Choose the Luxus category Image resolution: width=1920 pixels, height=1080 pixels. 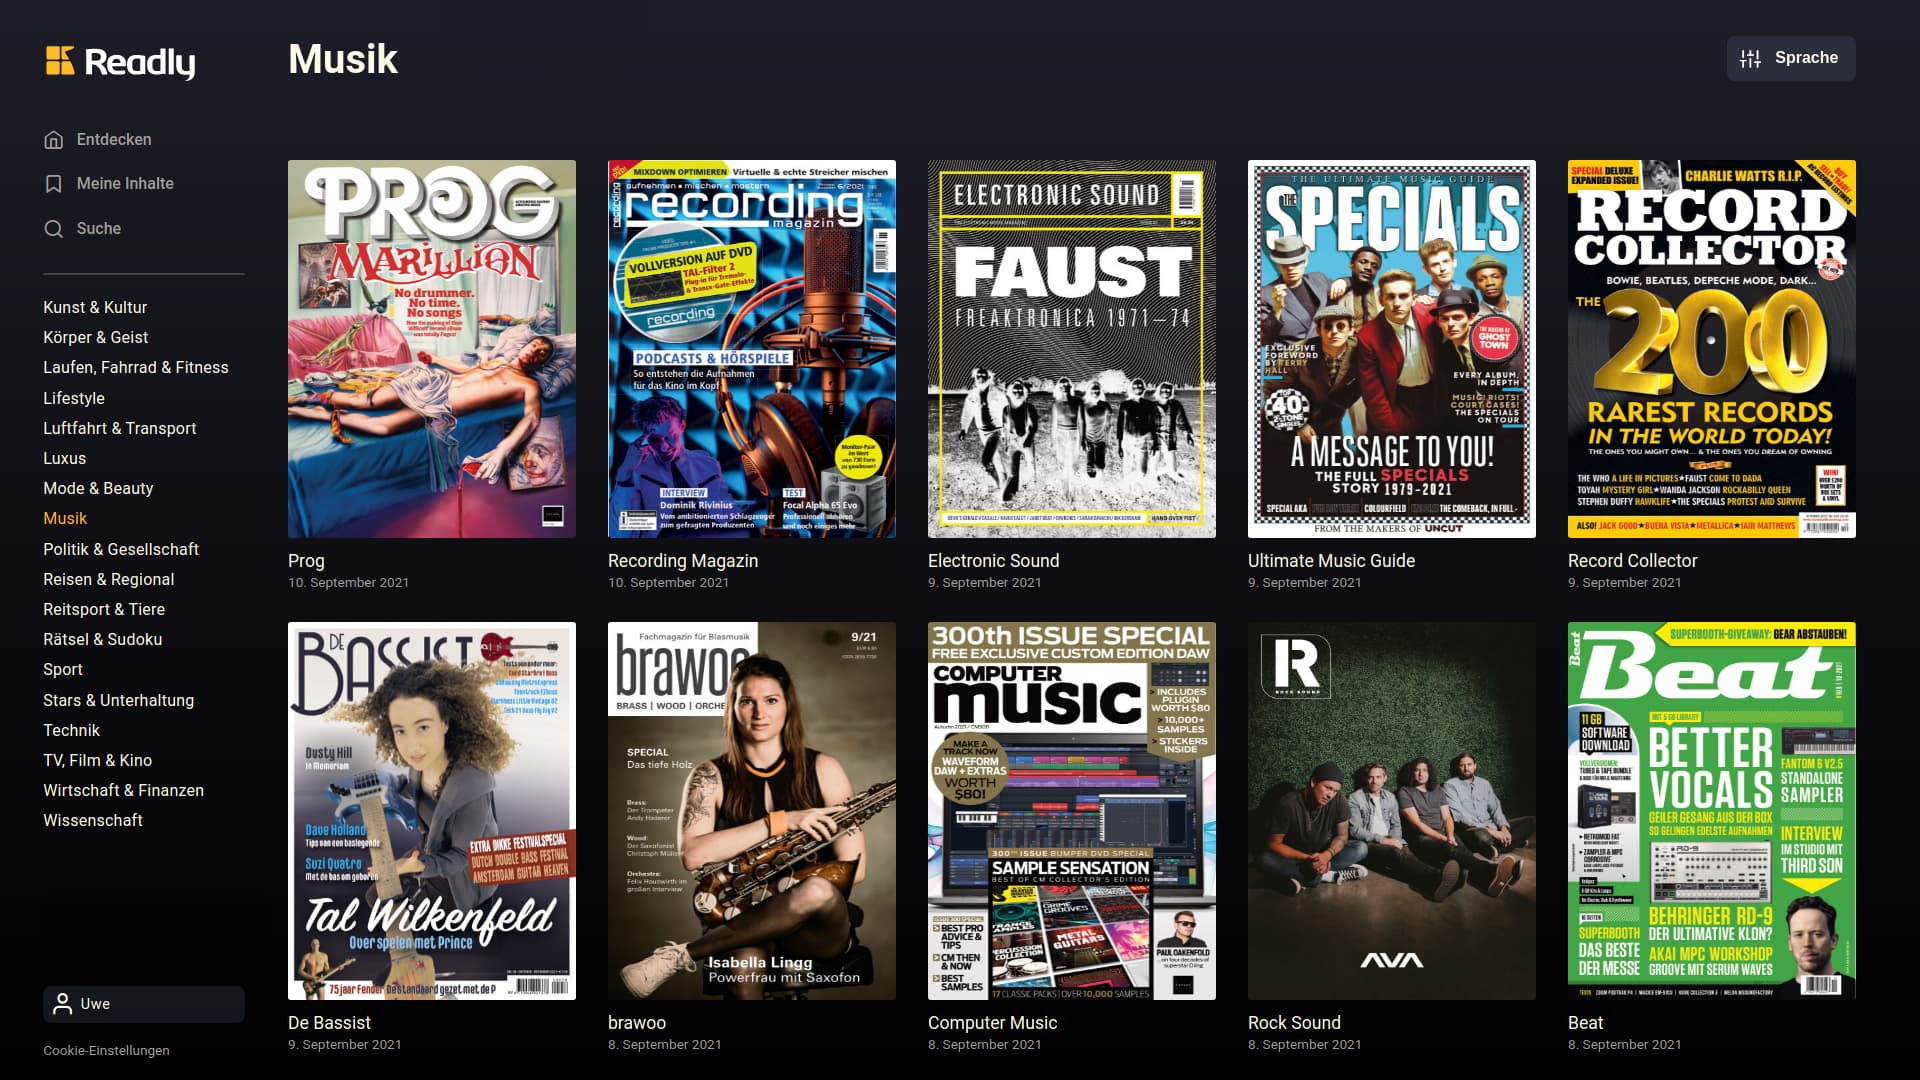(x=64, y=458)
